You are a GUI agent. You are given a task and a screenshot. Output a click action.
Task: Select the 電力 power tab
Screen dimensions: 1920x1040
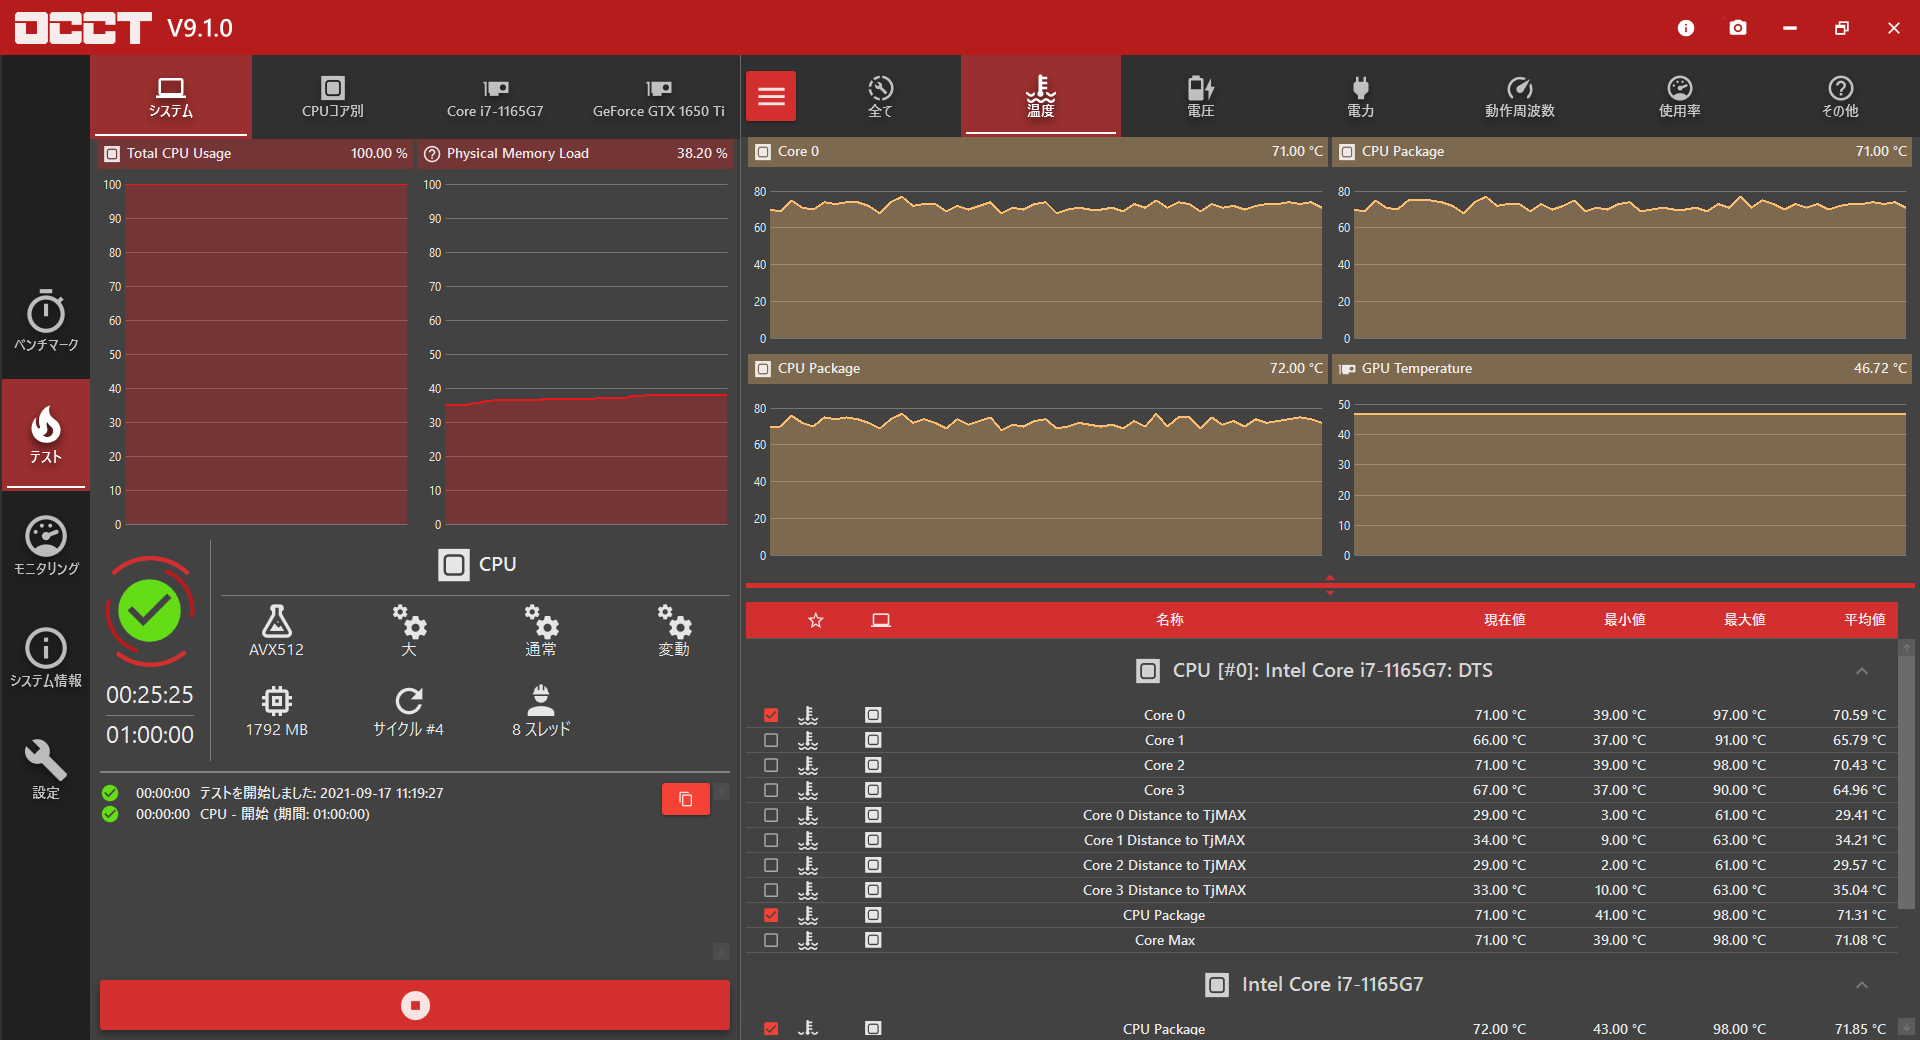(1360, 96)
